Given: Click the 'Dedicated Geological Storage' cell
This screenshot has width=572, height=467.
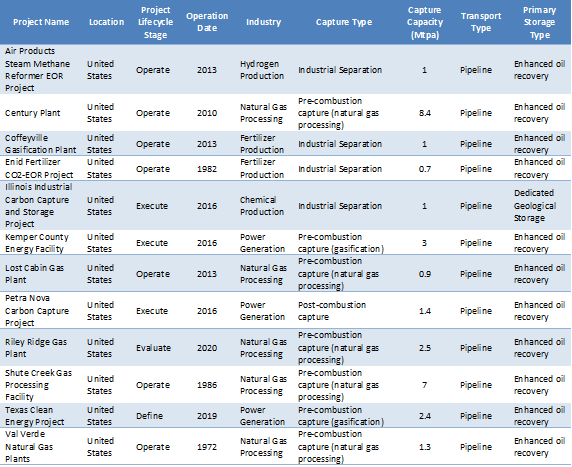Looking at the screenshot, I should coord(535,206).
